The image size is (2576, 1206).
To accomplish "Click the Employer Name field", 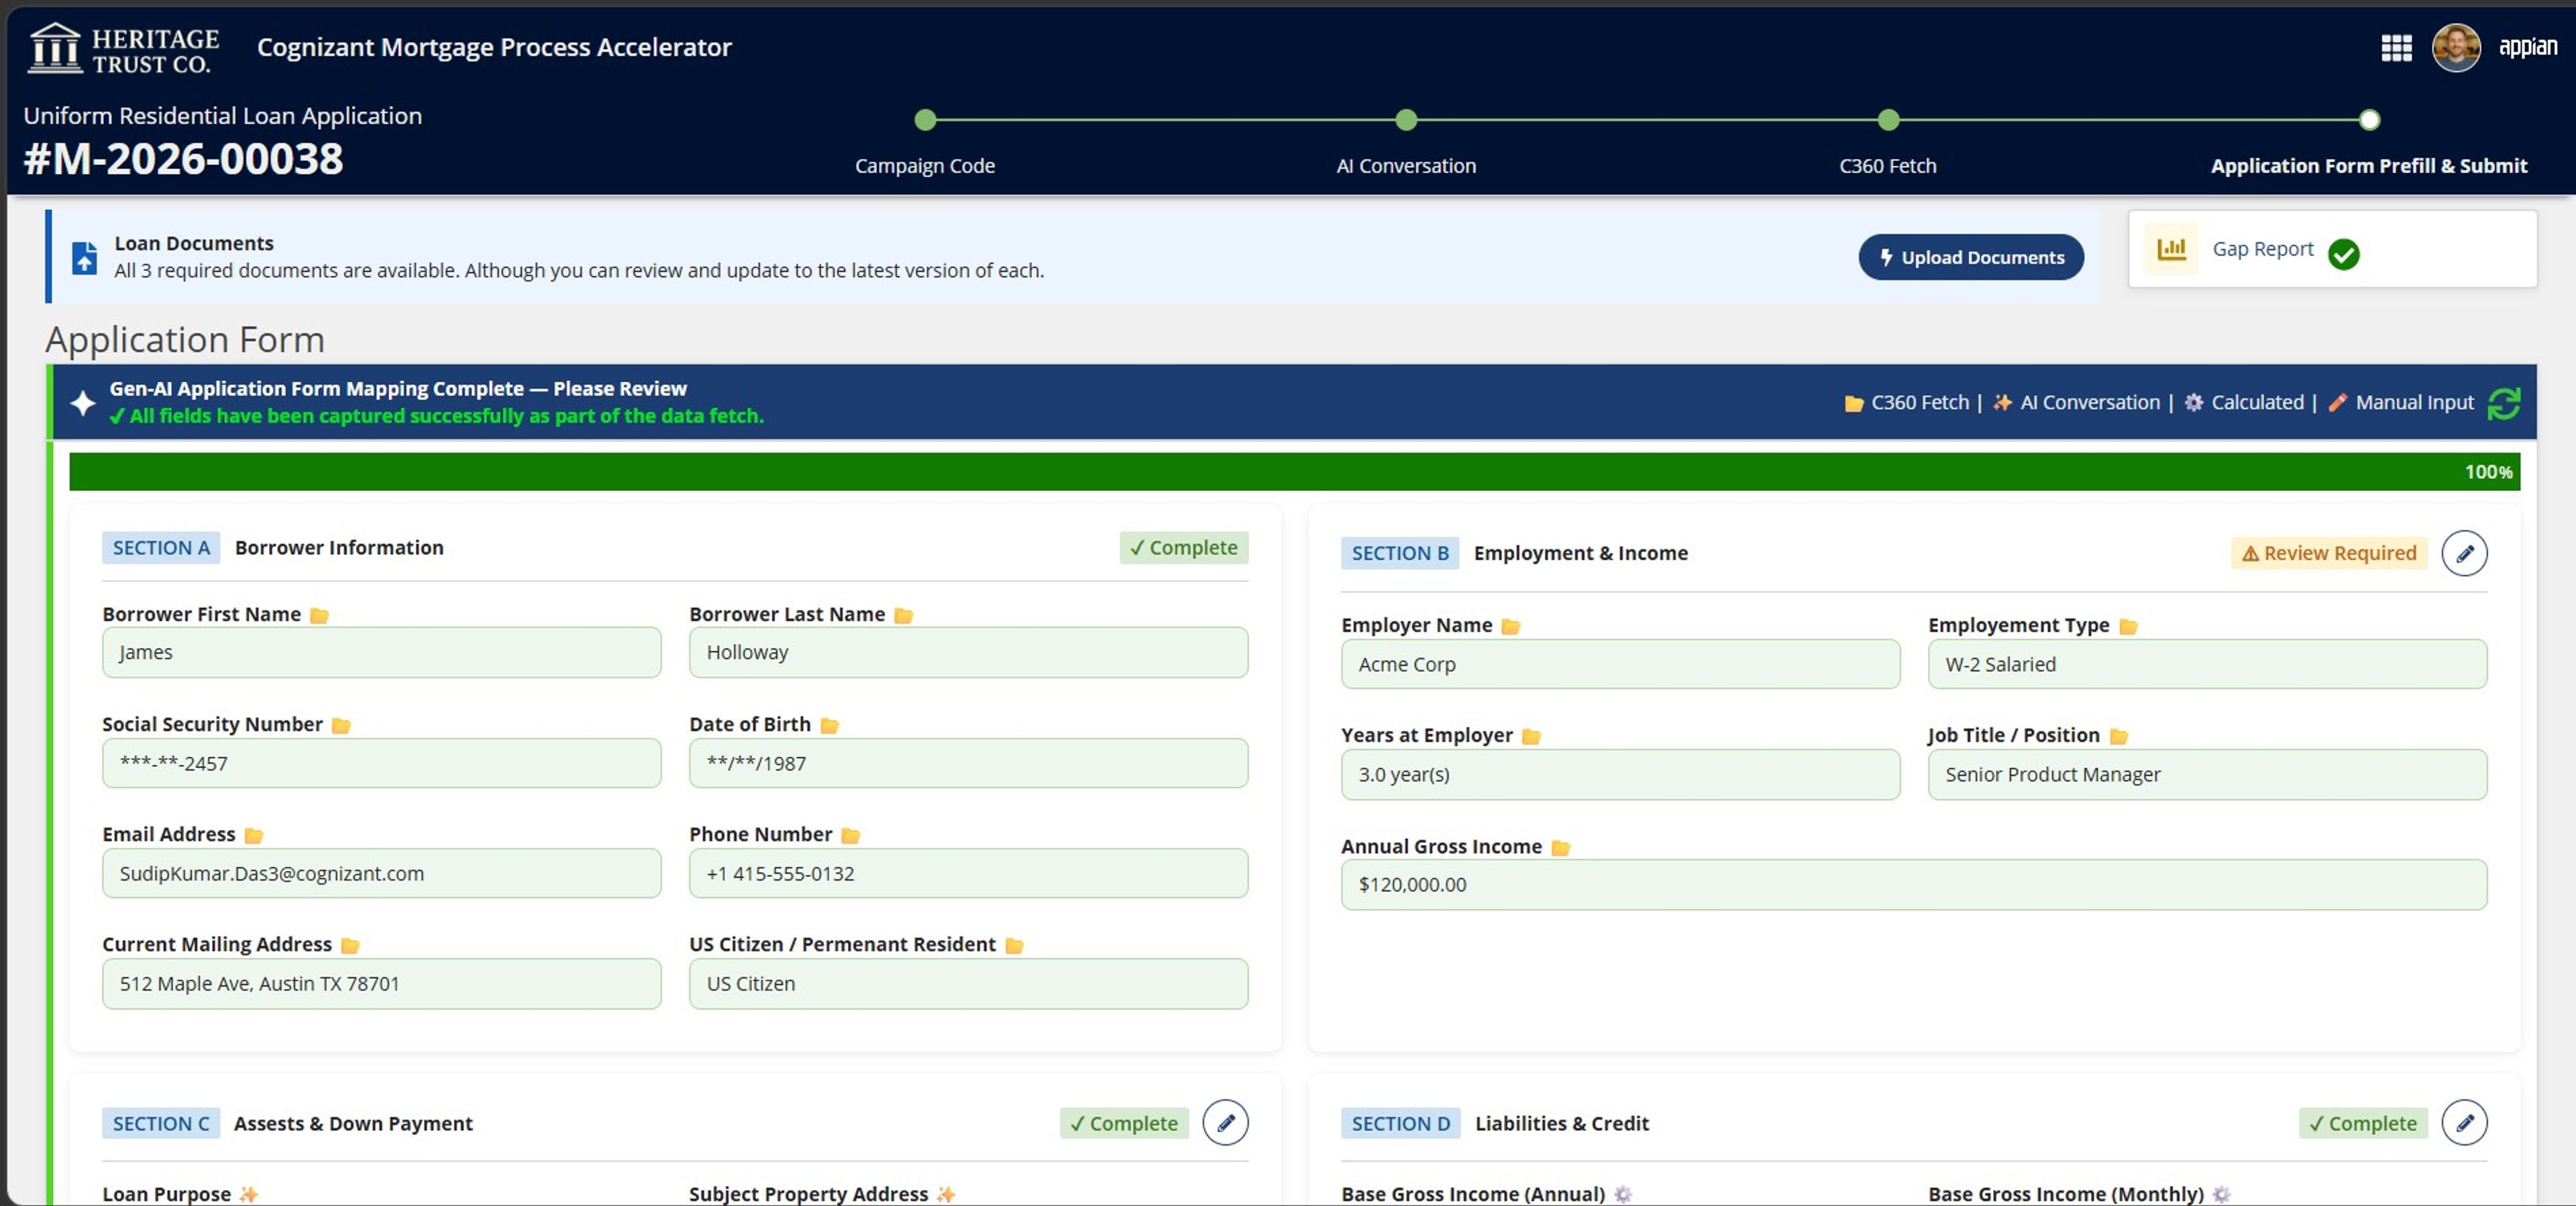I will pos(1620,664).
